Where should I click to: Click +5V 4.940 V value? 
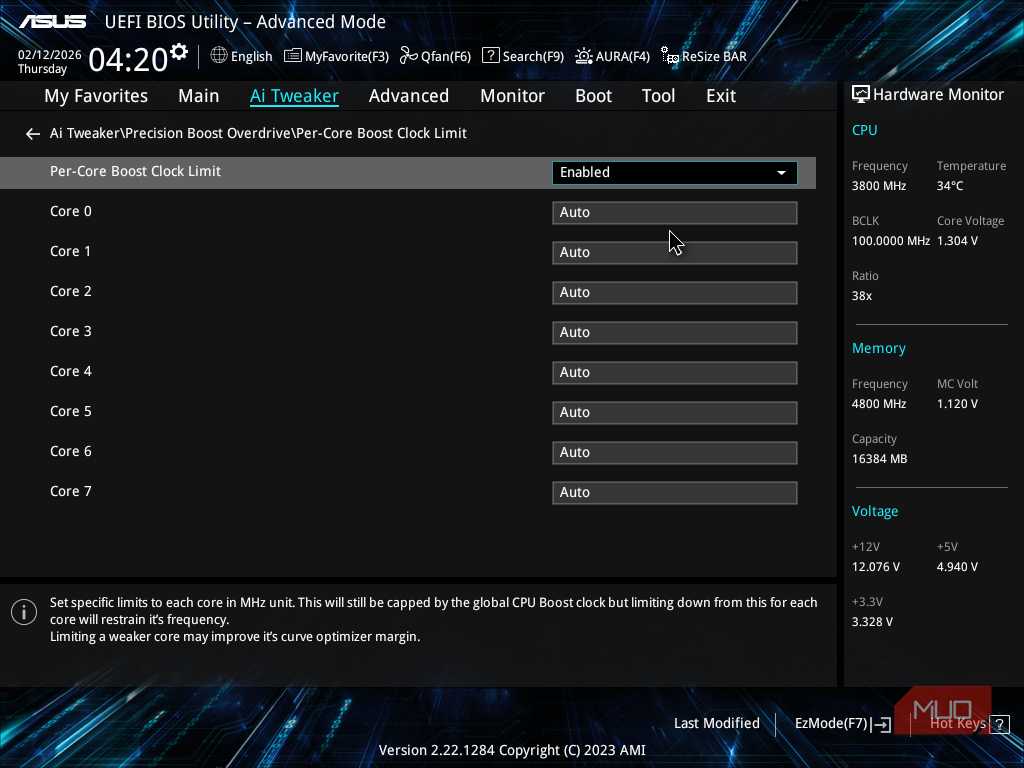coord(957,567)
